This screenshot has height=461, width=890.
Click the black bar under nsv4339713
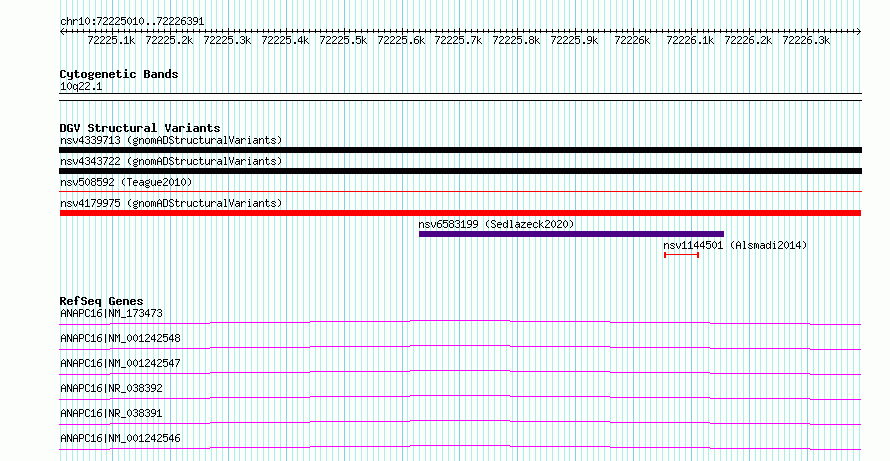tap(460, 150)
